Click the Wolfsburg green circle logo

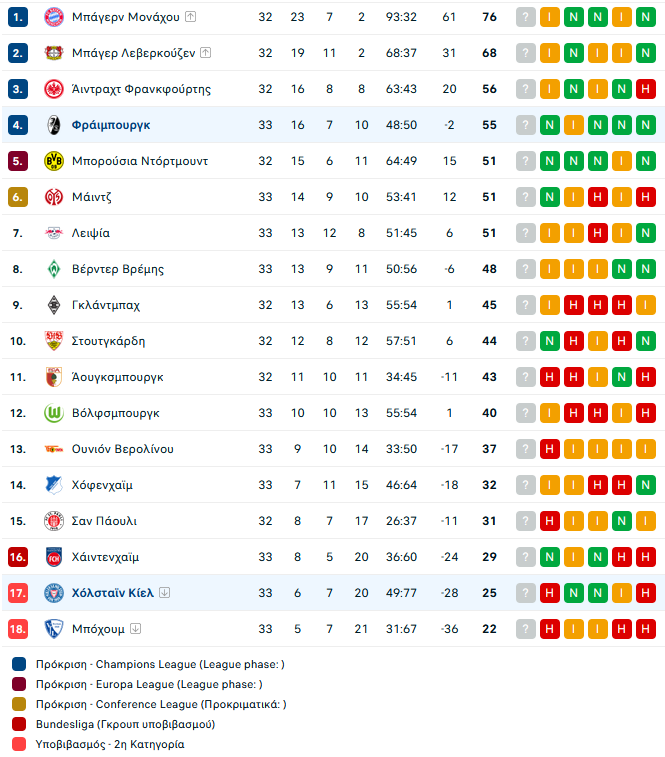coord(54,413)
